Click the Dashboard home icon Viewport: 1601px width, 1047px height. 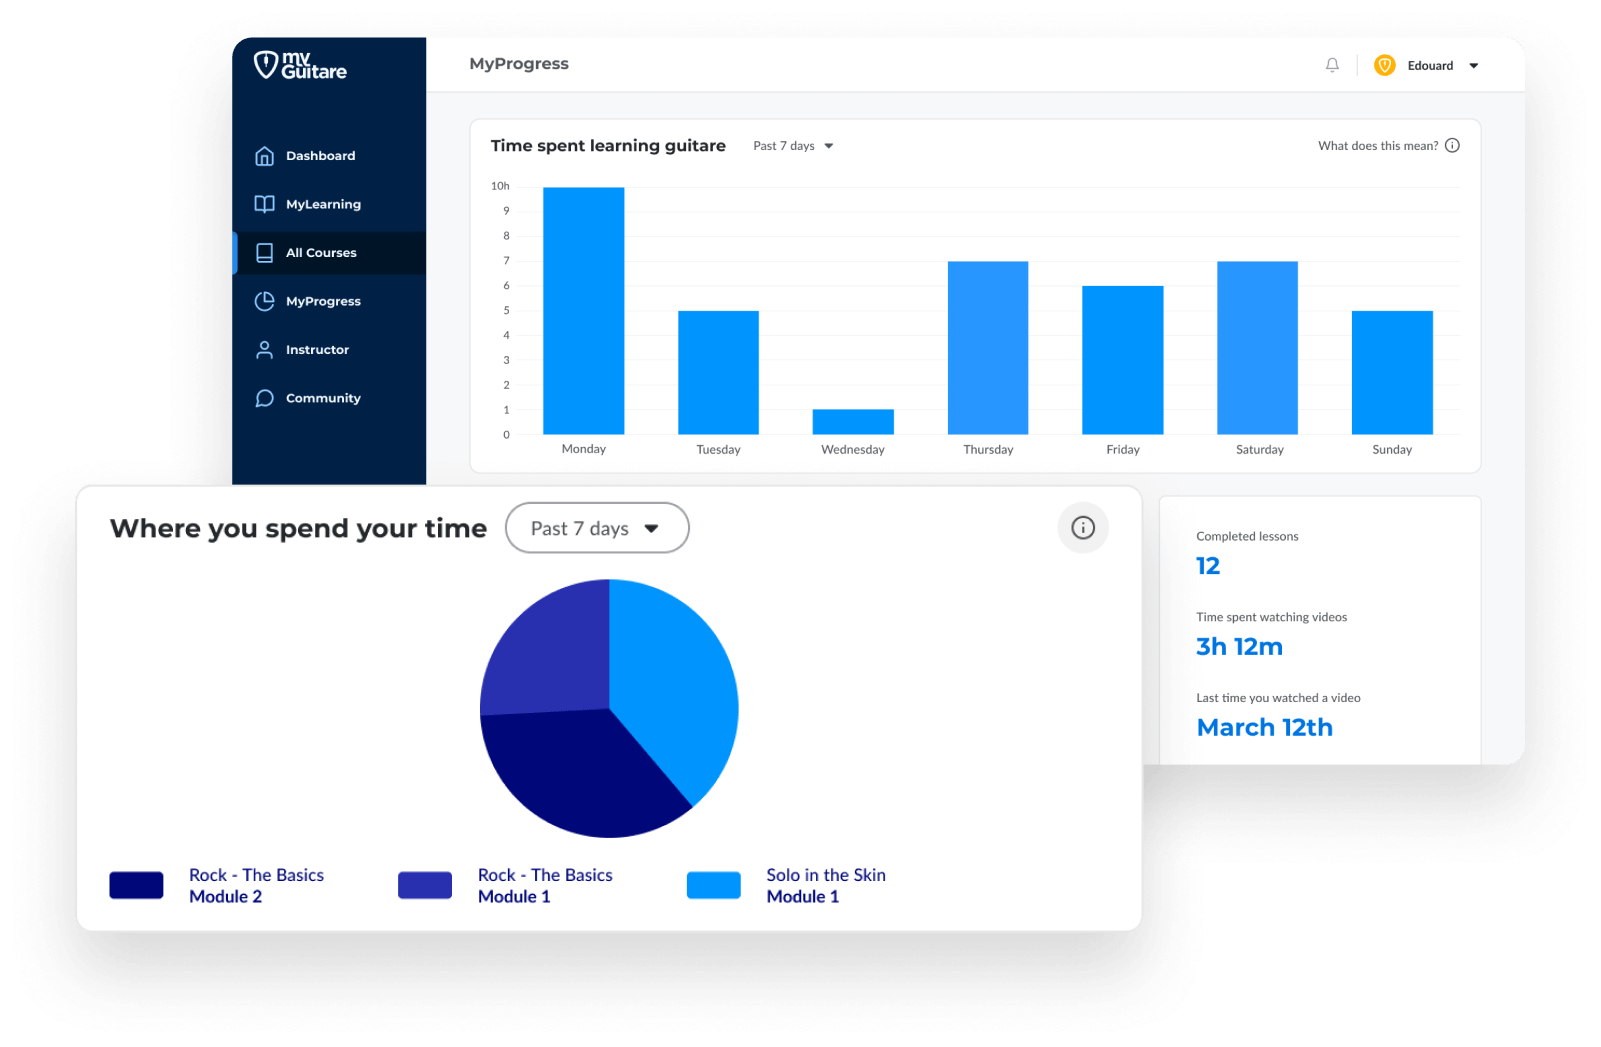[264, 156]
